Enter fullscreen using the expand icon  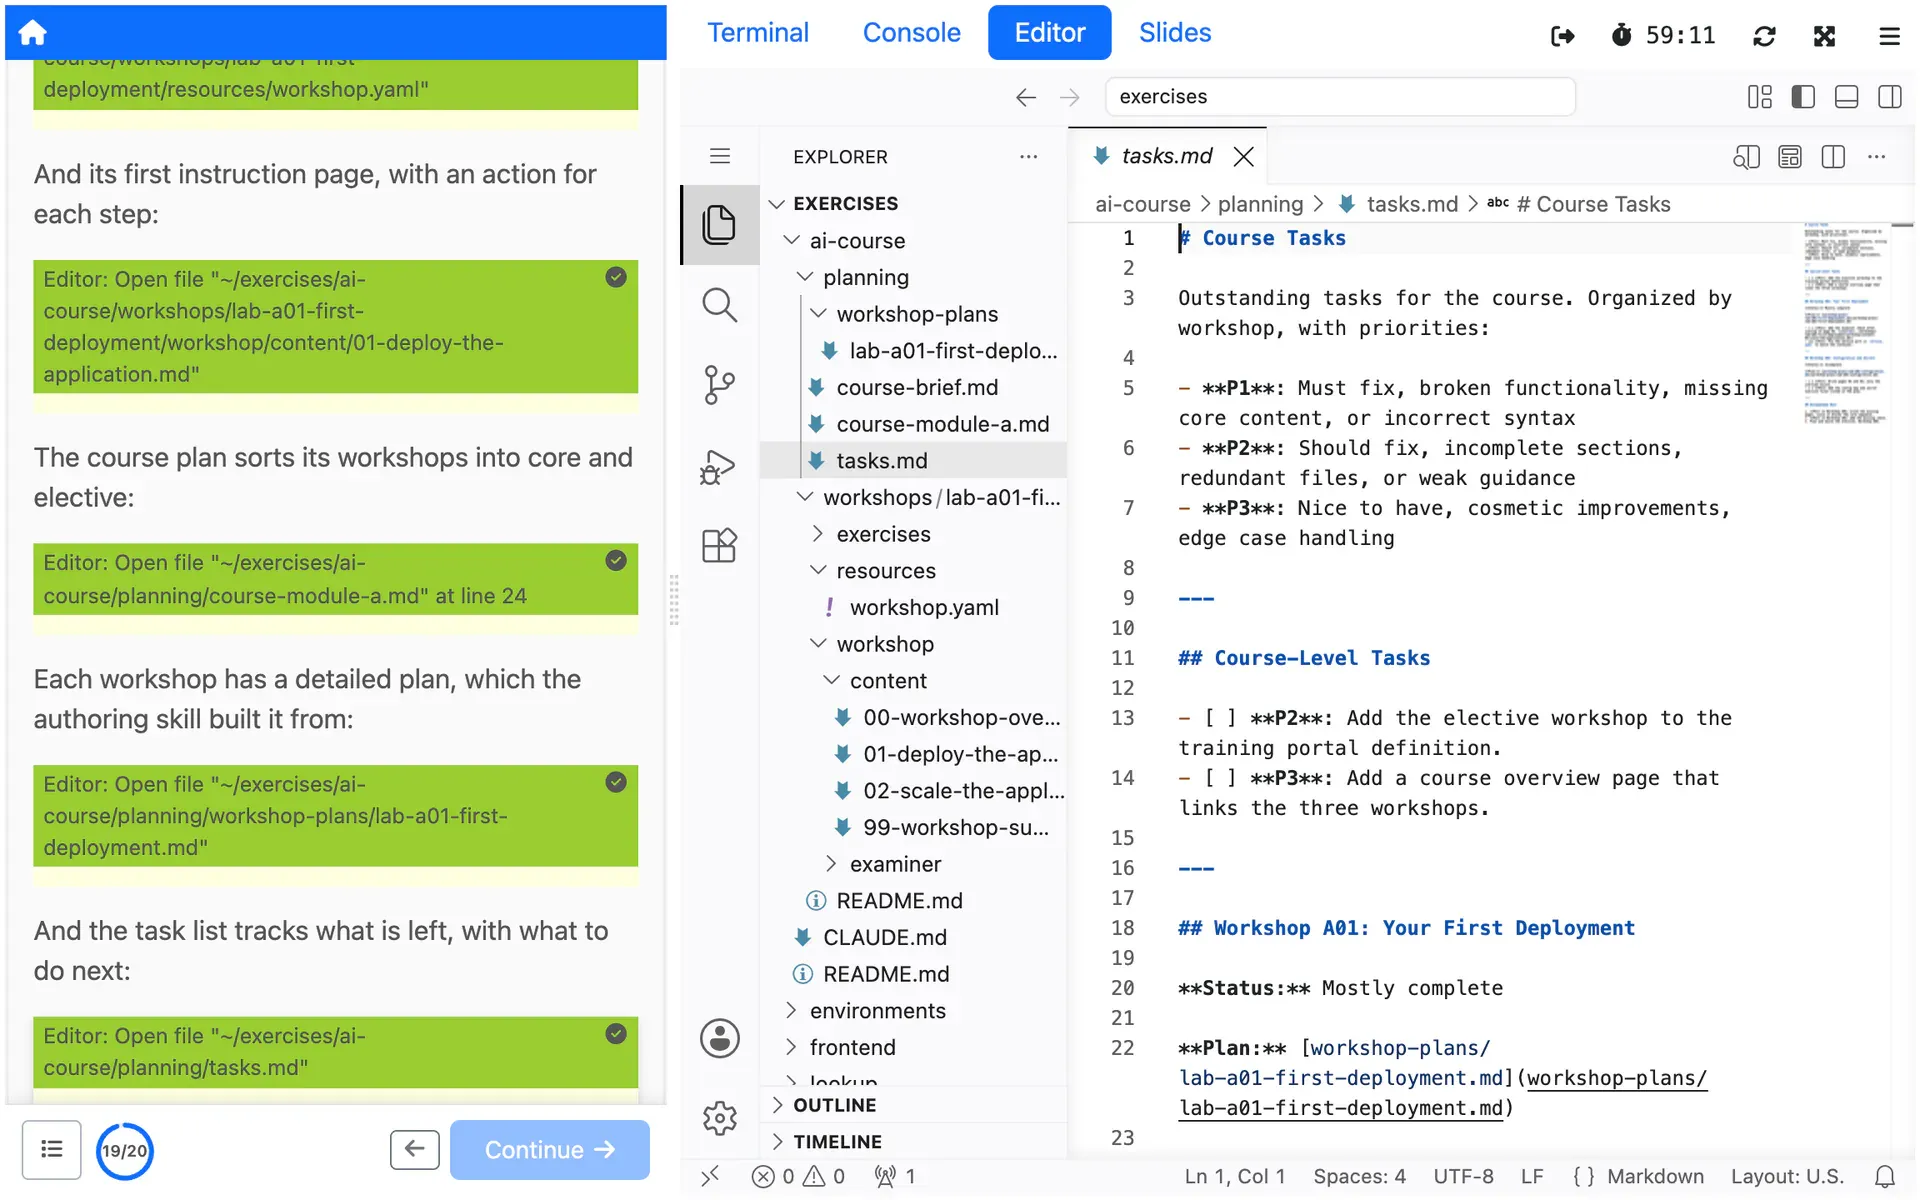point(1825,36)
